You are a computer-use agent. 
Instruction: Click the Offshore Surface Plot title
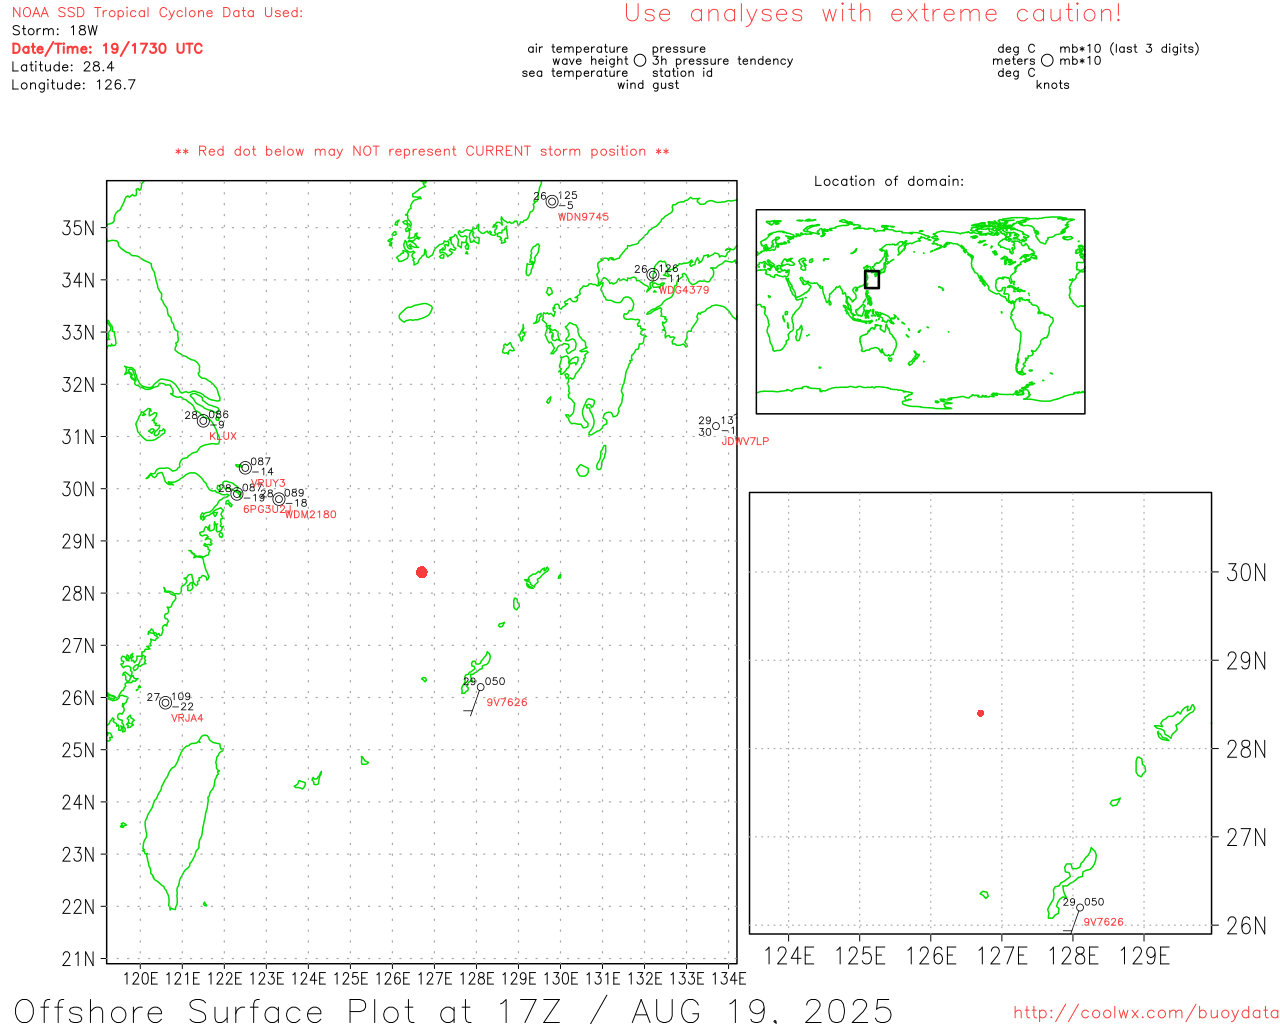(453, 1011)
